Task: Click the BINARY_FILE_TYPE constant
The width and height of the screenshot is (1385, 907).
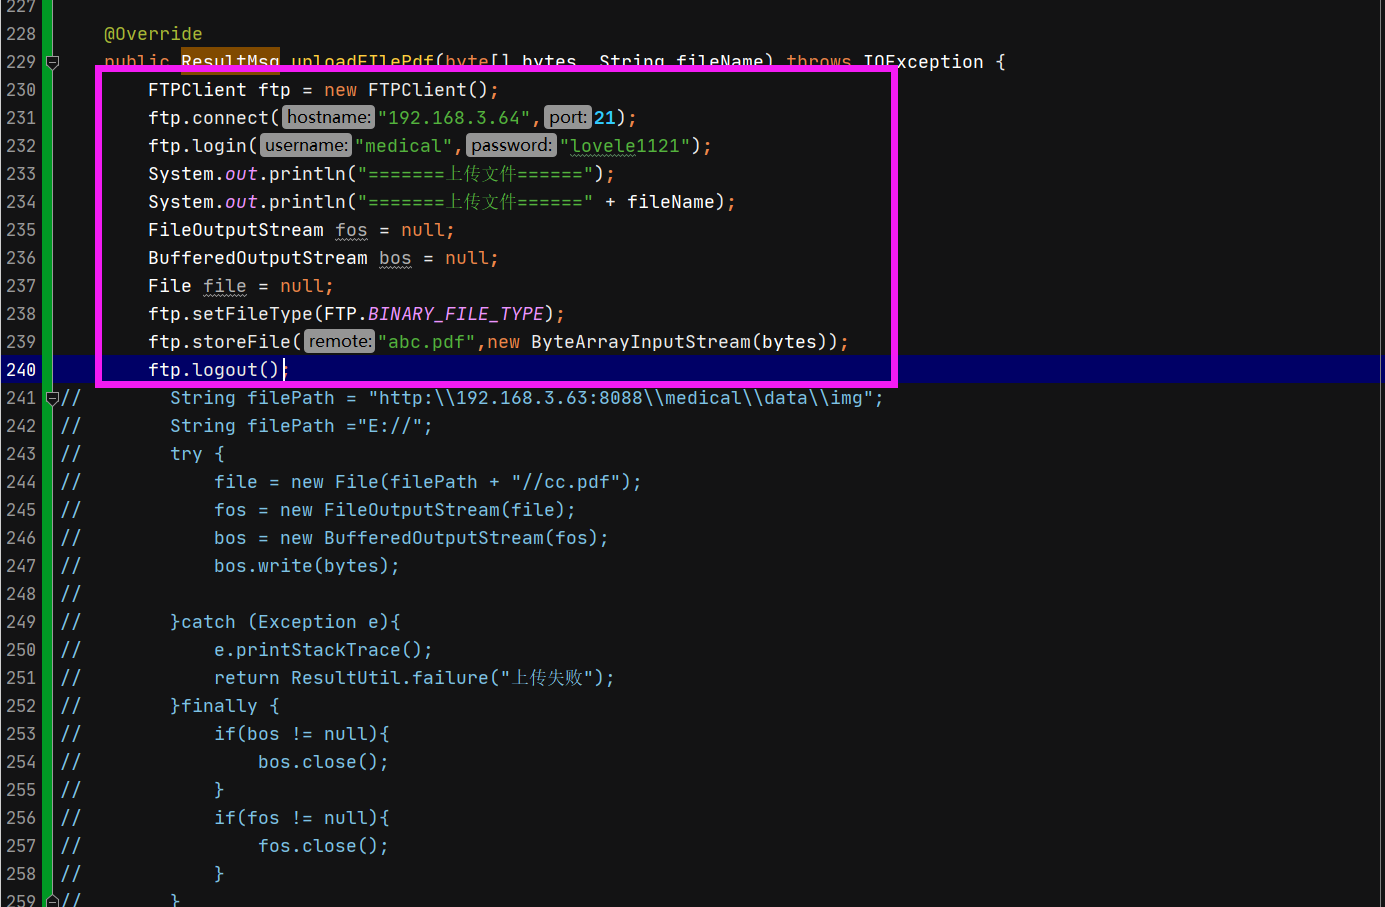Action: tap(456, 314)
